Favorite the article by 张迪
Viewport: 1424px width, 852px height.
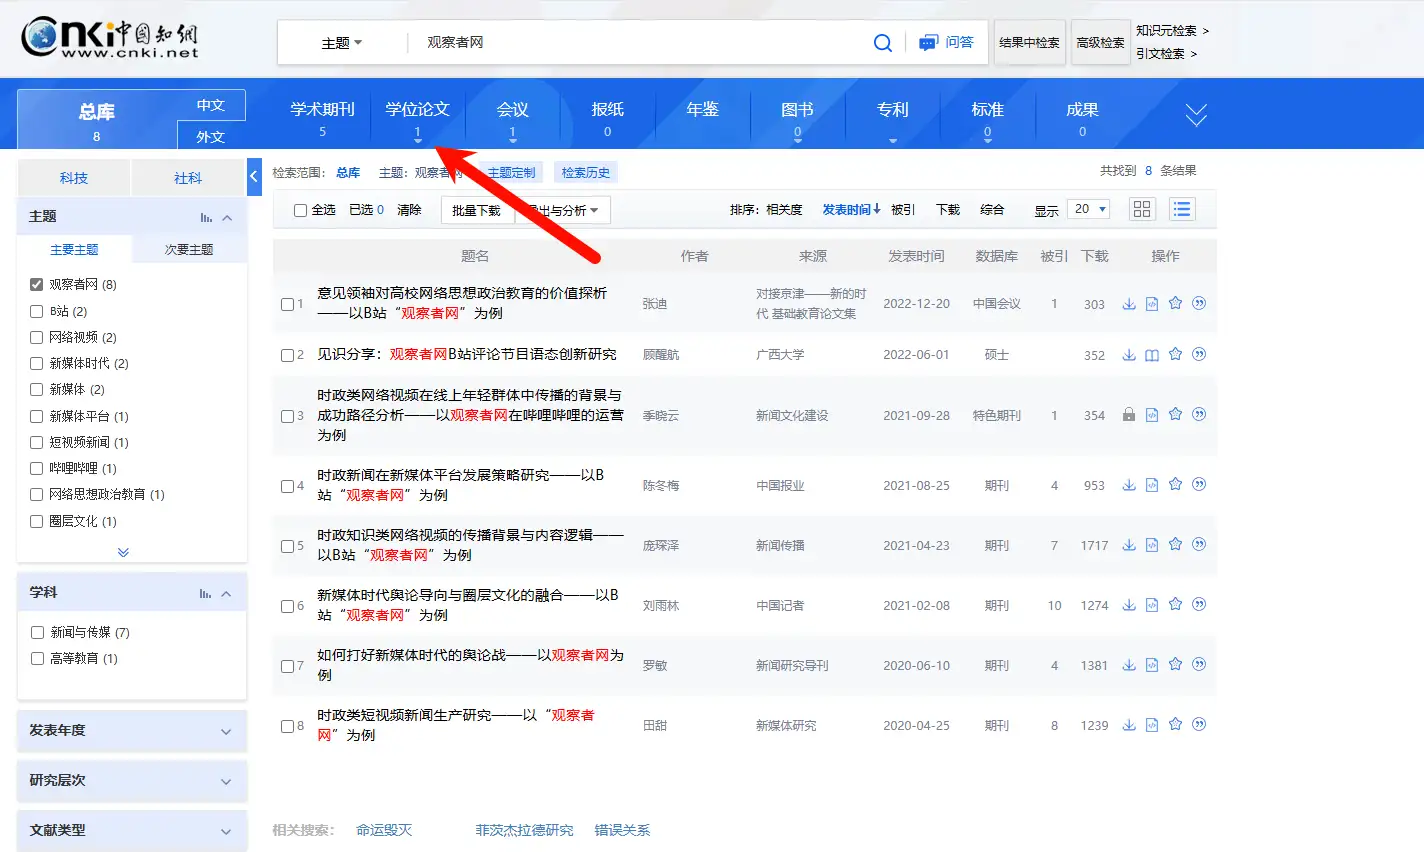click(1175, 303)
